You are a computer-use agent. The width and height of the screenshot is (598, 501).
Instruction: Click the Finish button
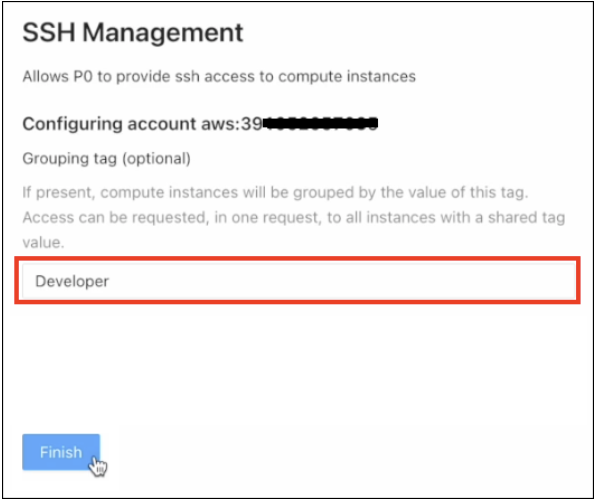click(x=61, y=452)
